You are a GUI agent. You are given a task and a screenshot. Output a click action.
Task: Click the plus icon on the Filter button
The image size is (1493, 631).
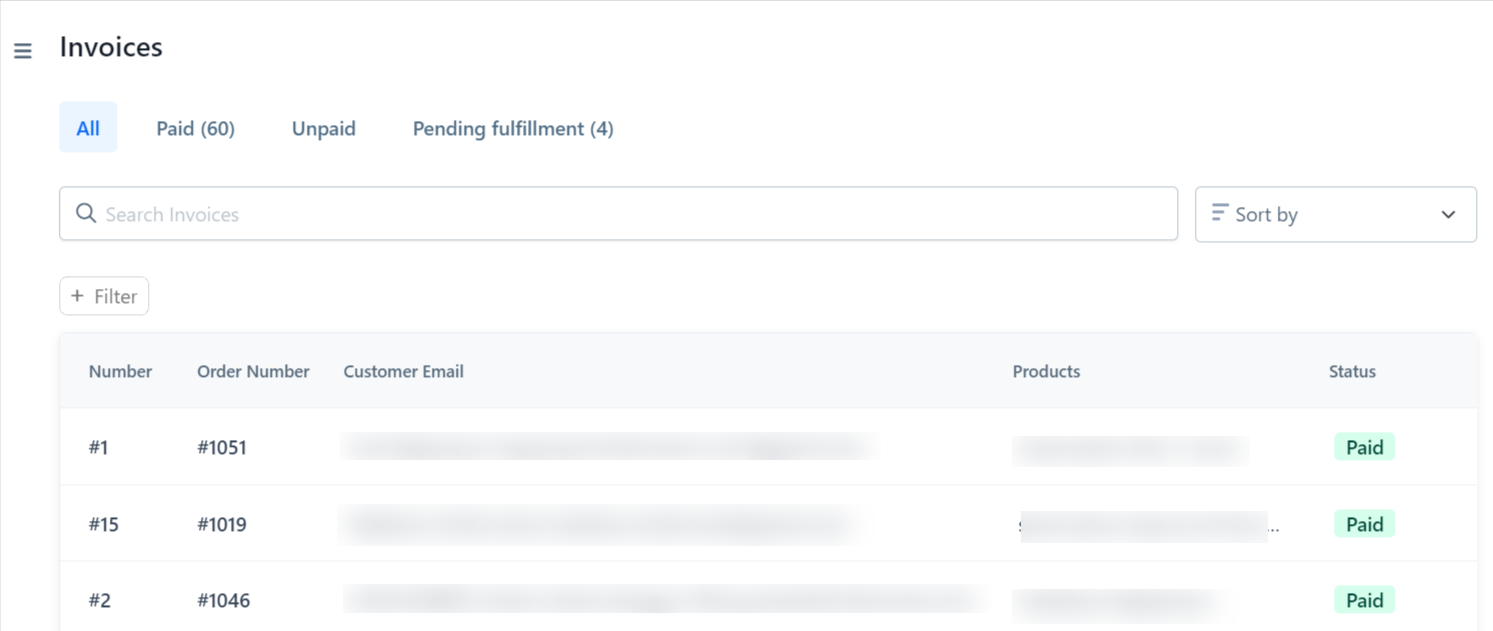coord(78,295)
